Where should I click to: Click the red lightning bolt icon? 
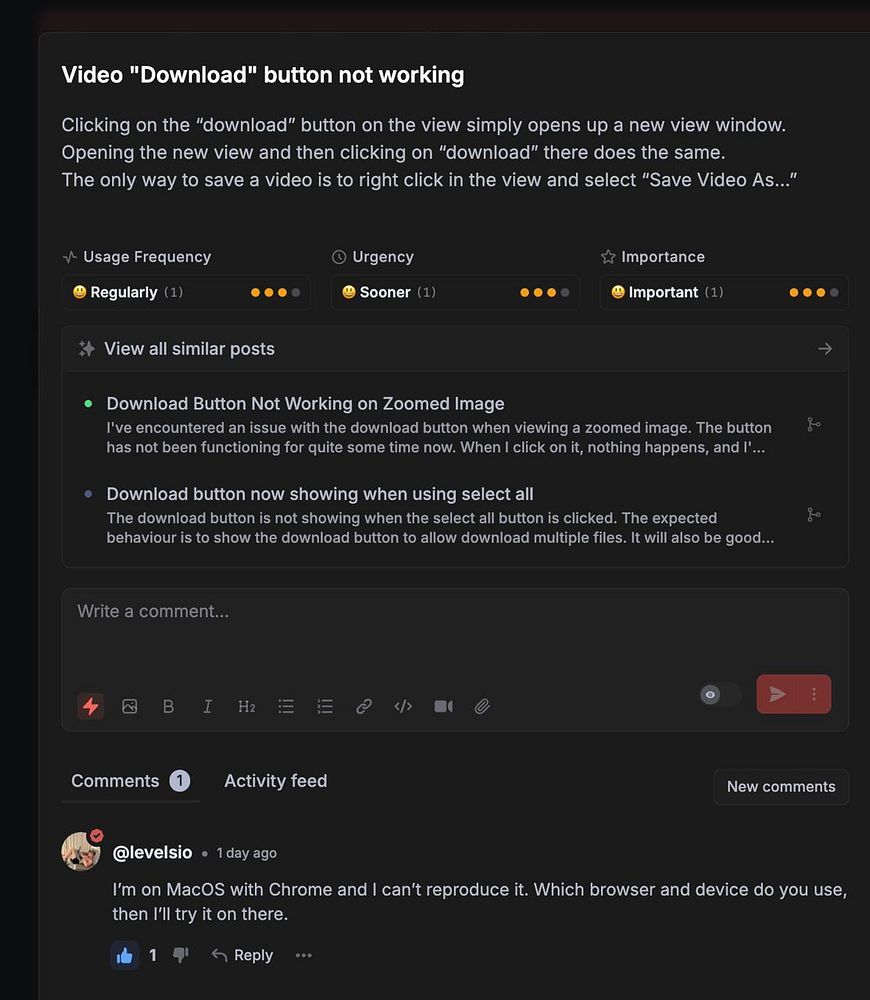pos(91,706)
